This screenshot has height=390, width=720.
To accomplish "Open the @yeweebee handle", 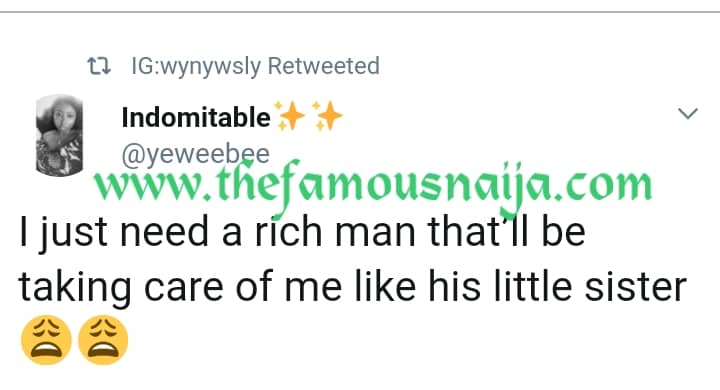I will (196, 154).
